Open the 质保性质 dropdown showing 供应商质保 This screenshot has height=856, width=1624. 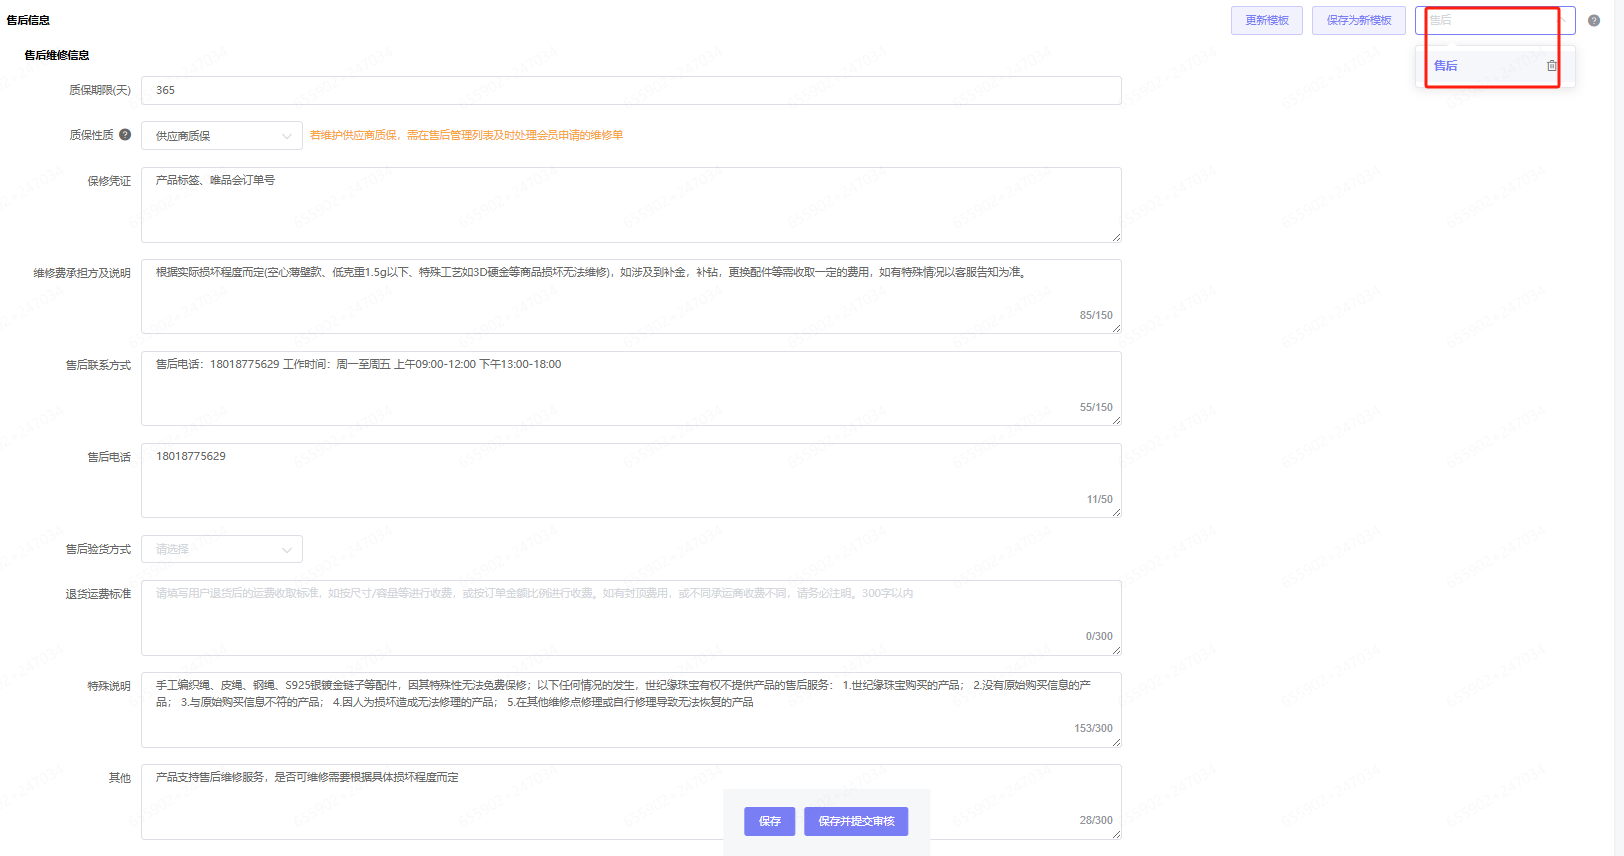point(221,136)
